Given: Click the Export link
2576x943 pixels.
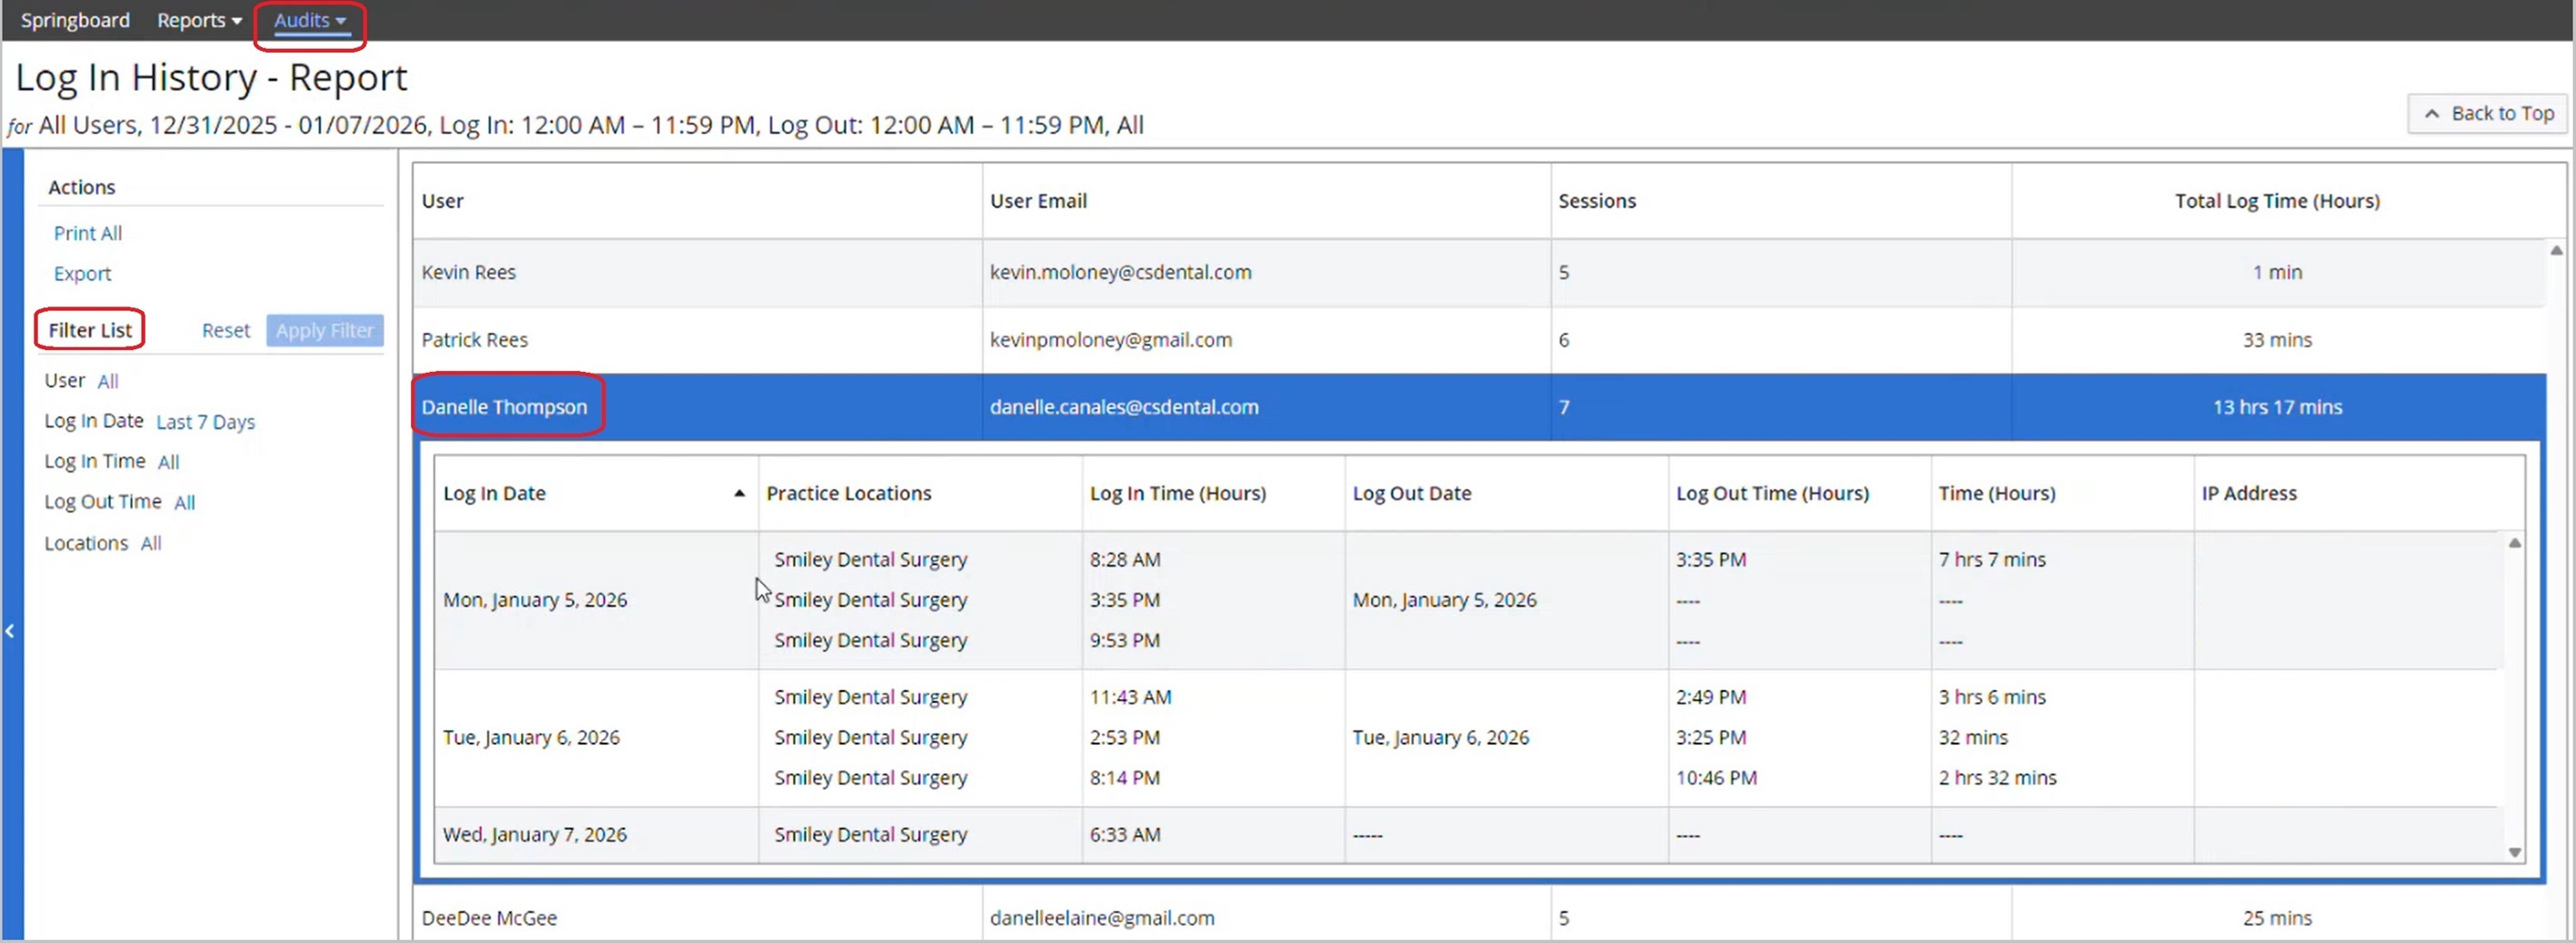Looking at the screenshot, I should coord(82,272).
